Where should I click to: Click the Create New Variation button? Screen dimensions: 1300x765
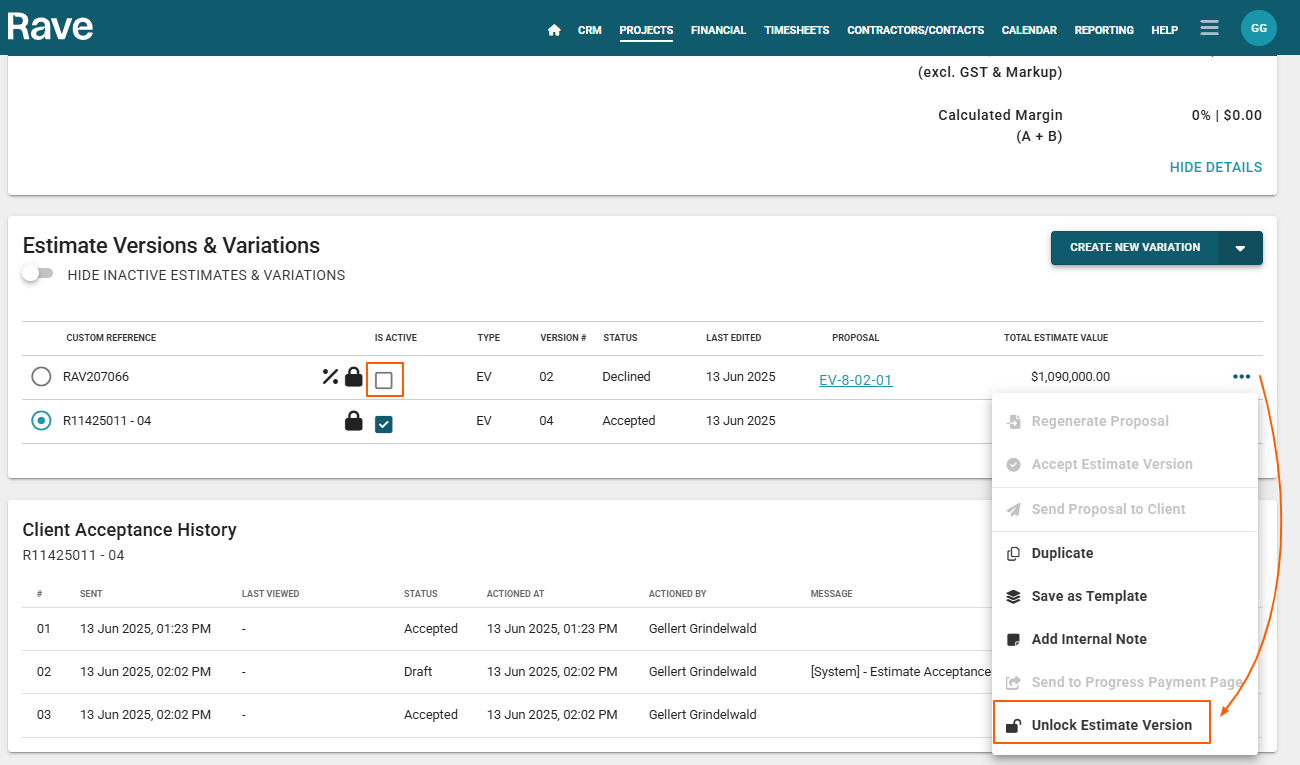point(1134,248)
